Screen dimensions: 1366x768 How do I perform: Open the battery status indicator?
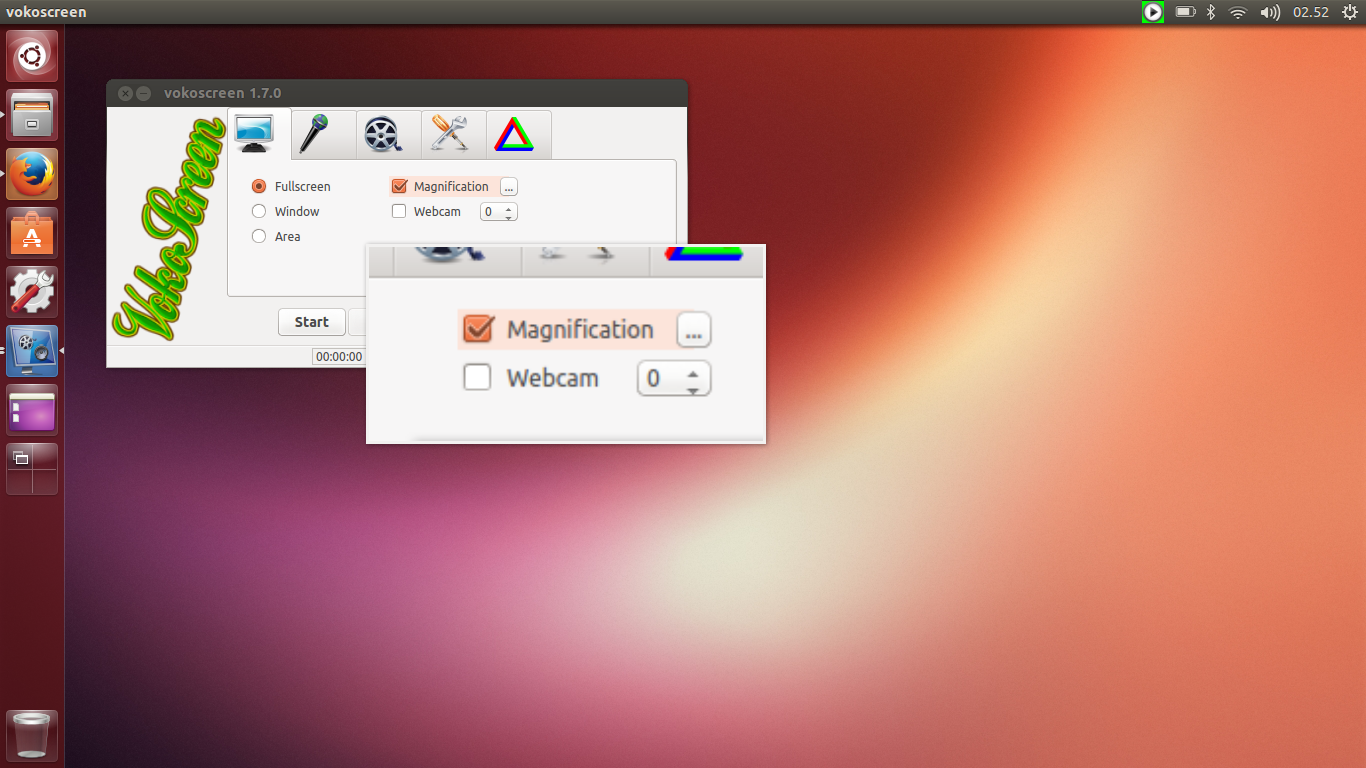click(x=1185, y=12)
